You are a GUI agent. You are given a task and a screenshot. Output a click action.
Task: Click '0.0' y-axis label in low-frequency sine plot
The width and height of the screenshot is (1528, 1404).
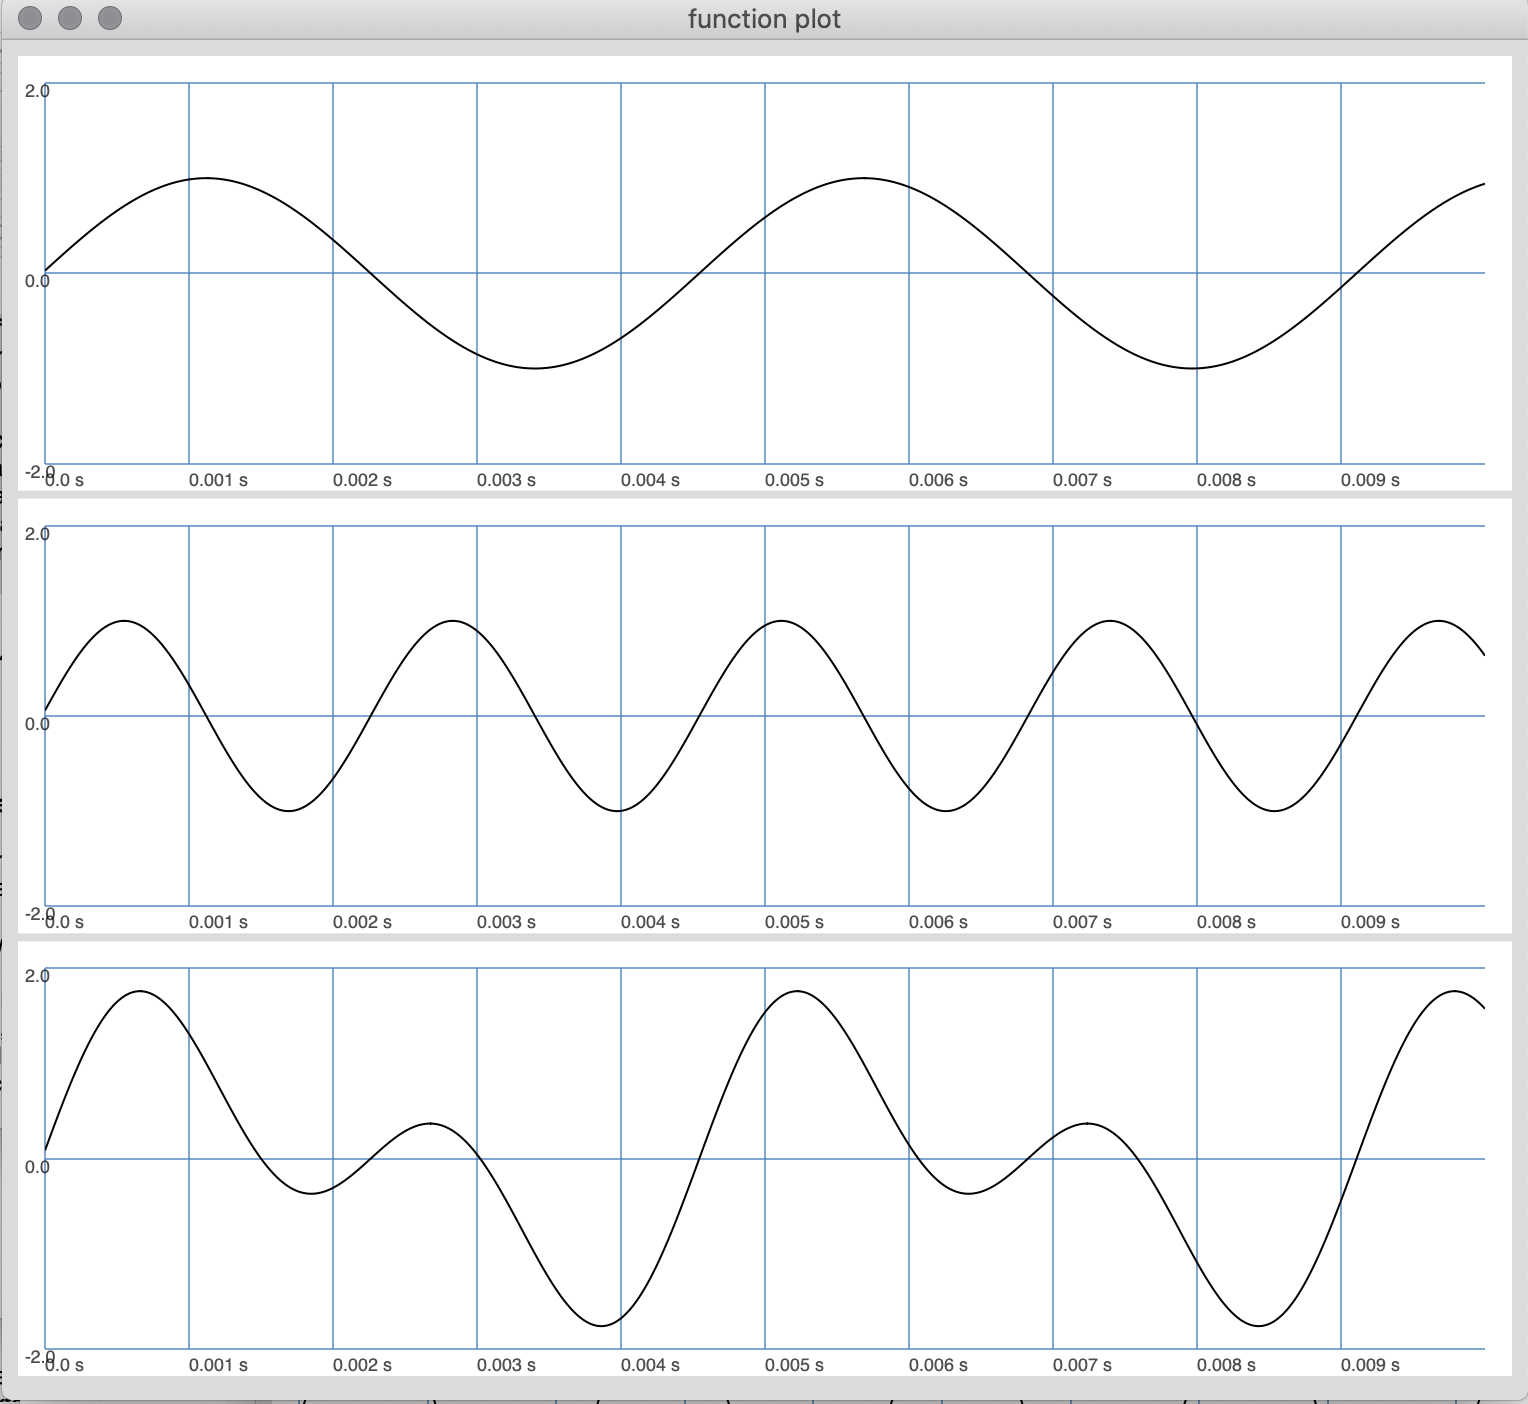pos(37,281)
